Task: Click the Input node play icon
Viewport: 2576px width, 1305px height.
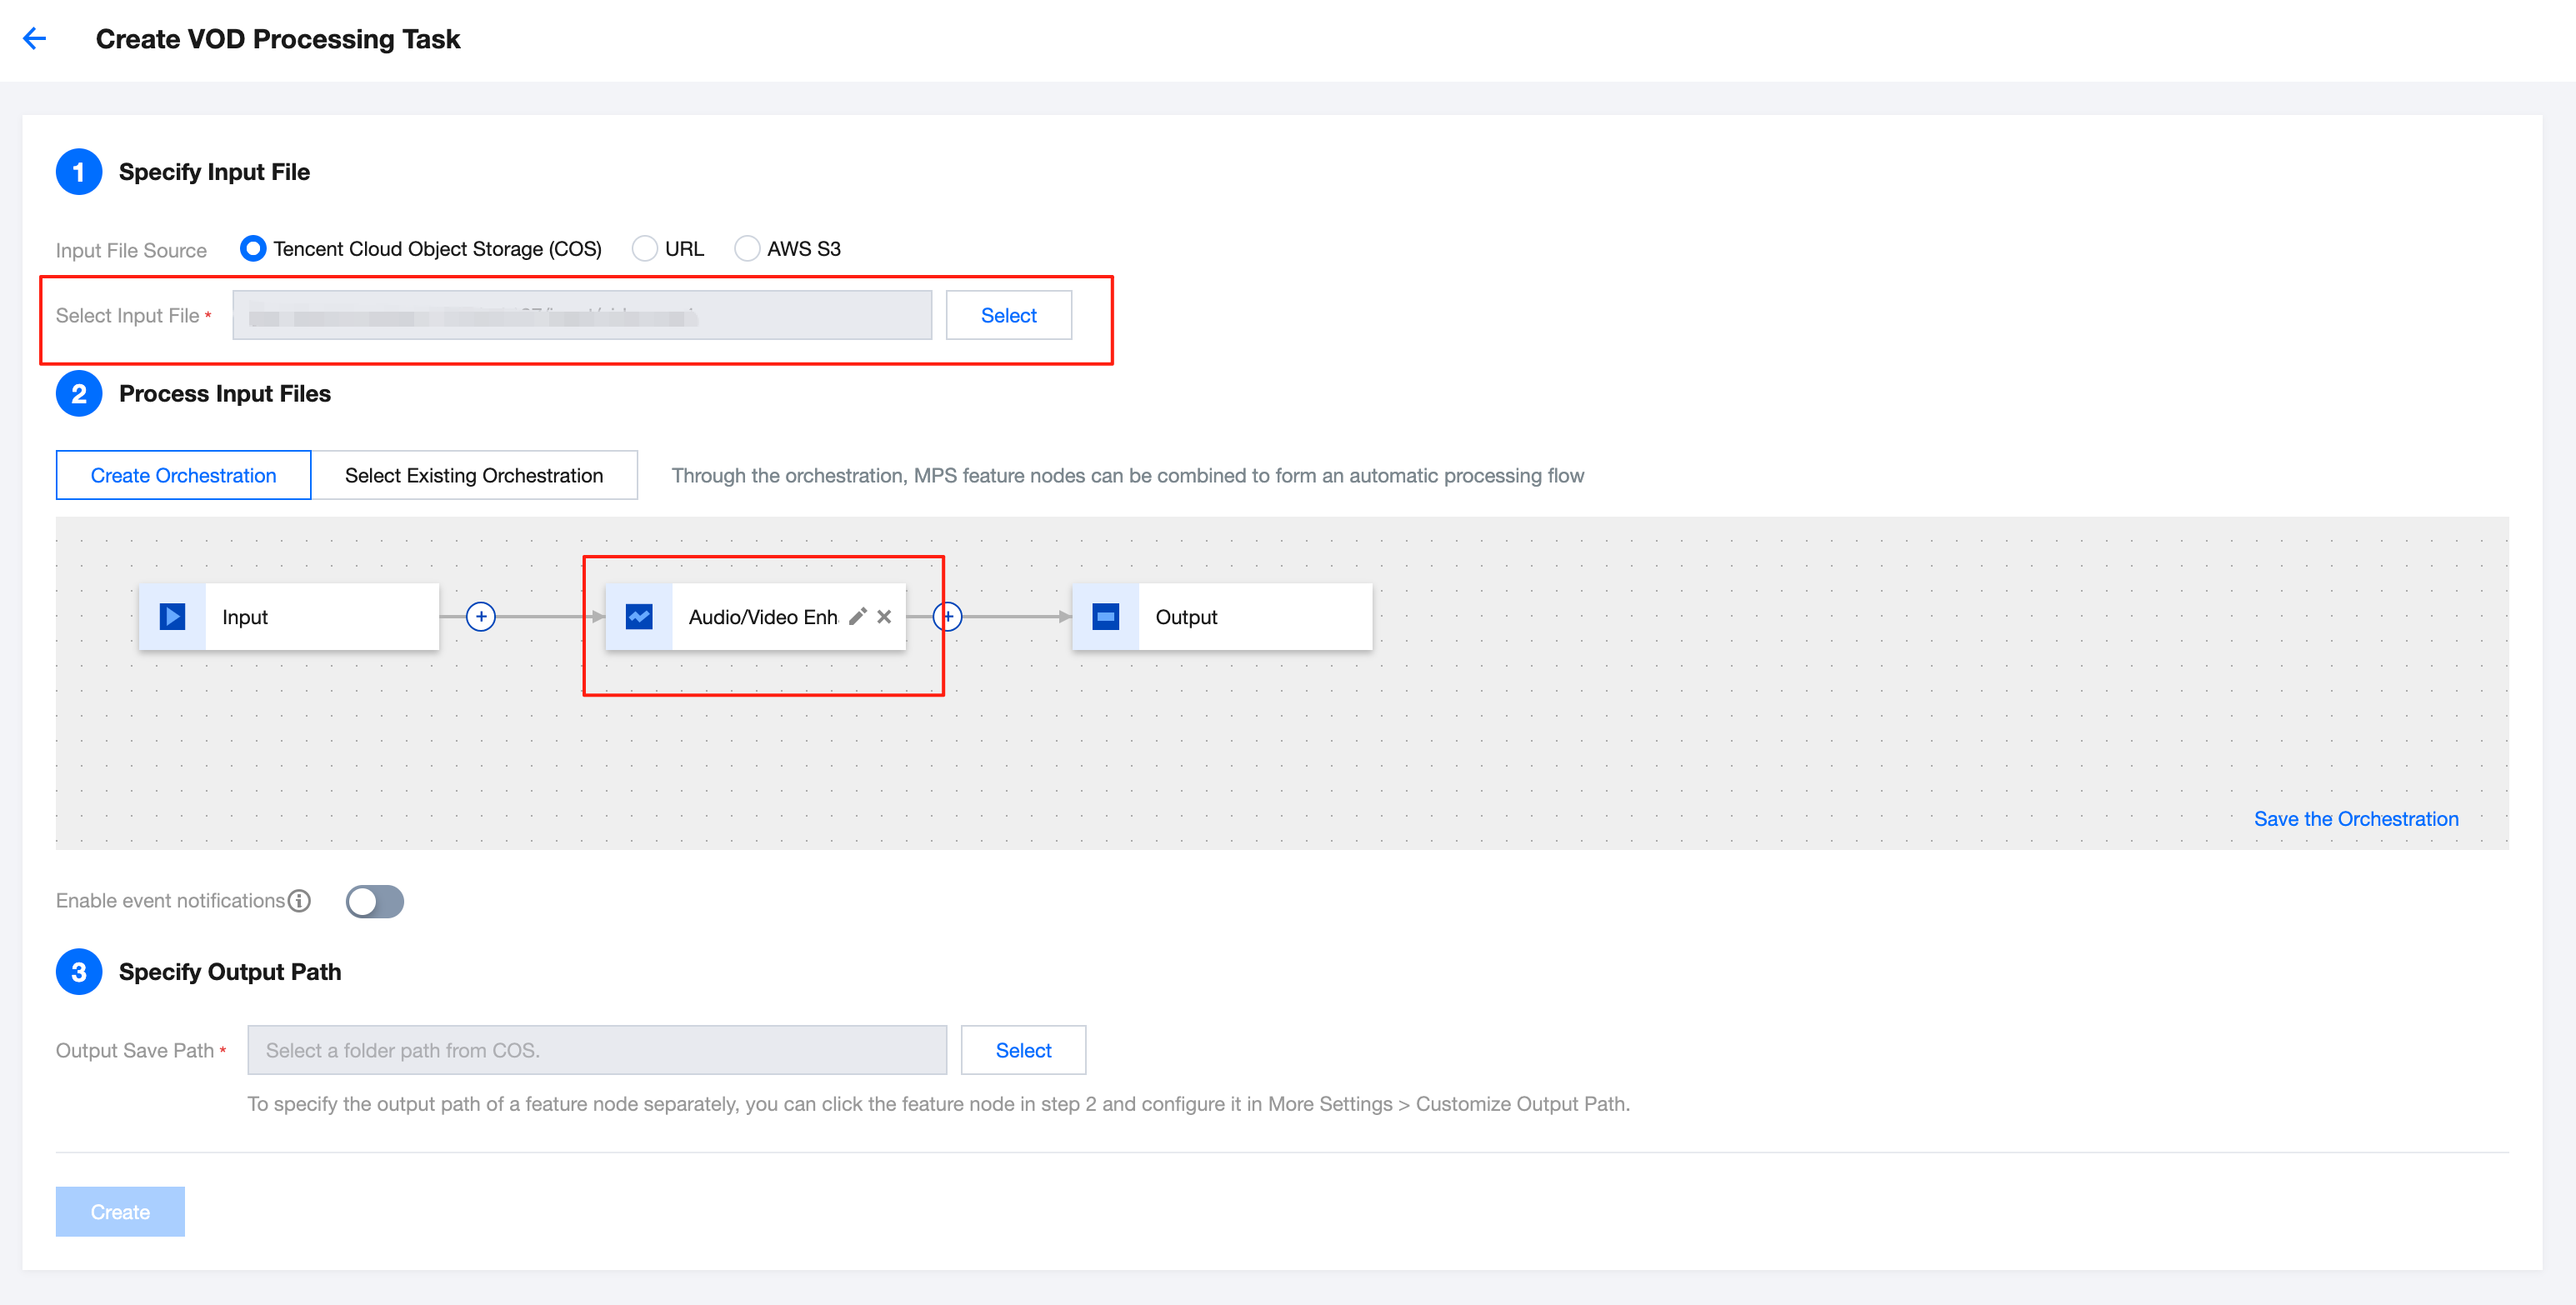Action: (172, 616)
